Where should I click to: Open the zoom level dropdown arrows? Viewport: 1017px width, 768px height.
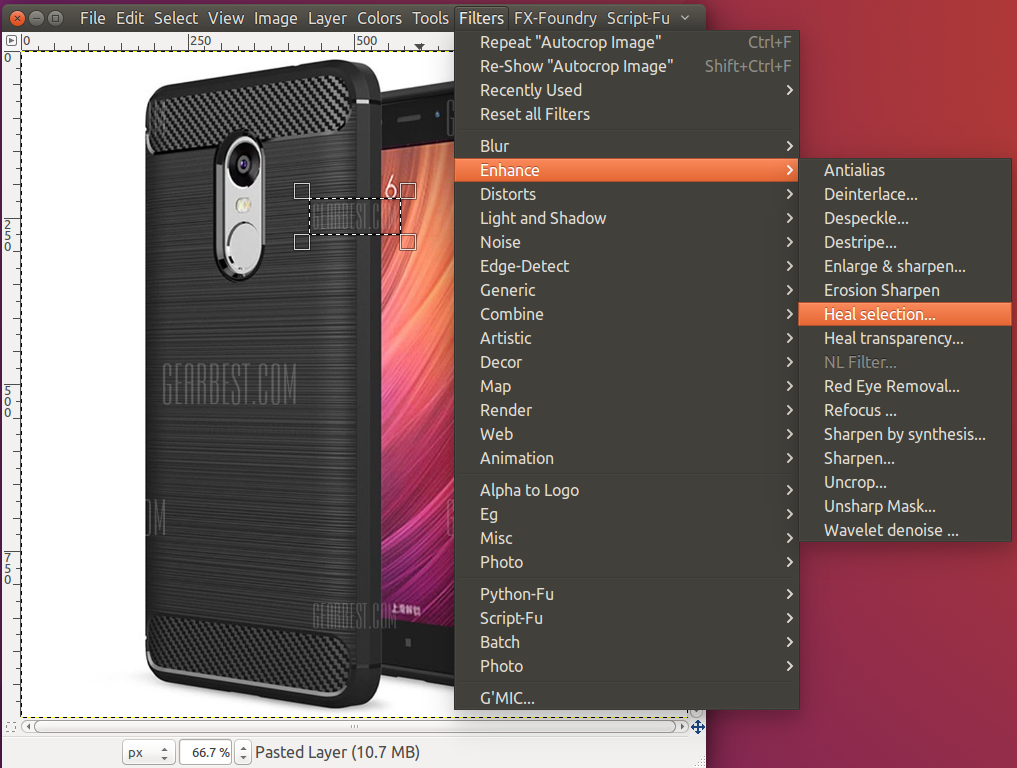point(243,752)
